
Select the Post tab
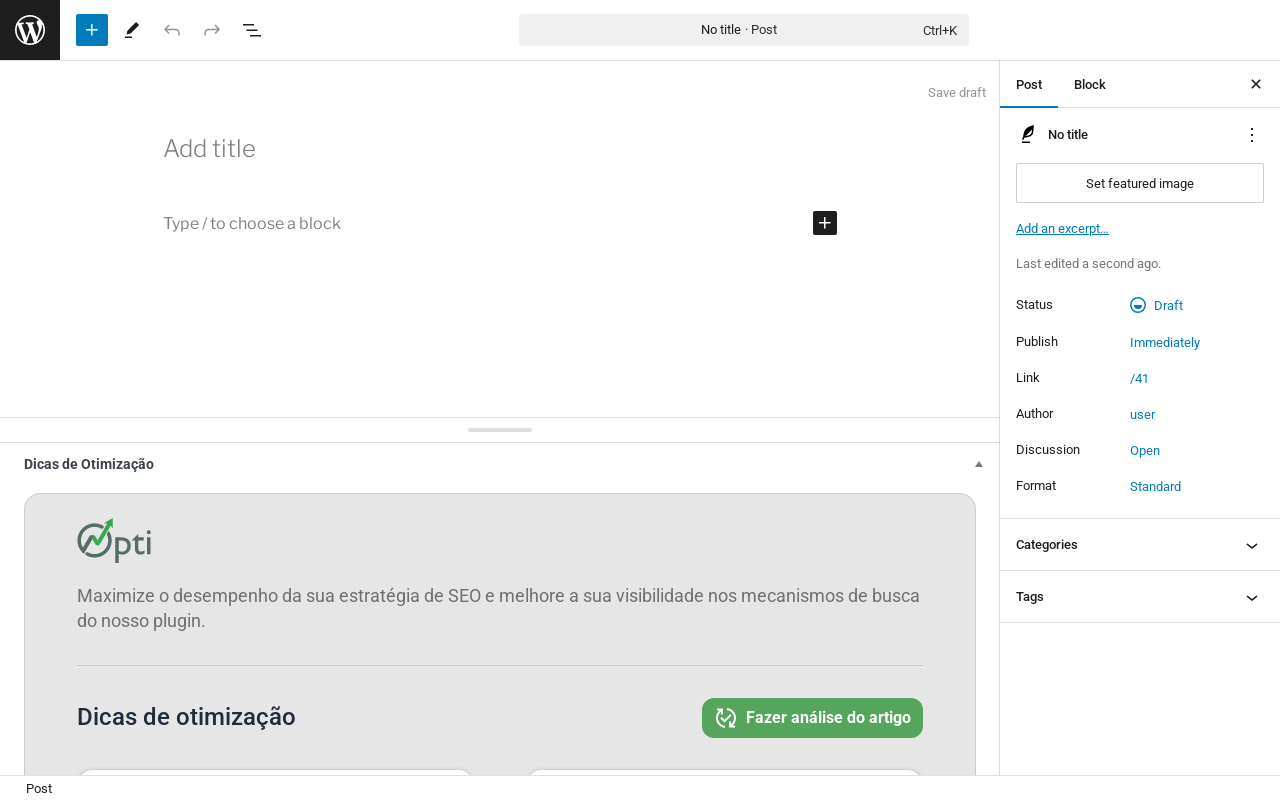pyautogui.click(x=1029, y=85)
